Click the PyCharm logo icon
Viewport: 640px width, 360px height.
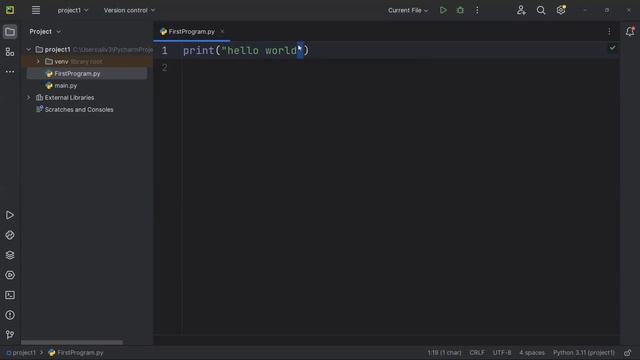(x=10, y=10)
